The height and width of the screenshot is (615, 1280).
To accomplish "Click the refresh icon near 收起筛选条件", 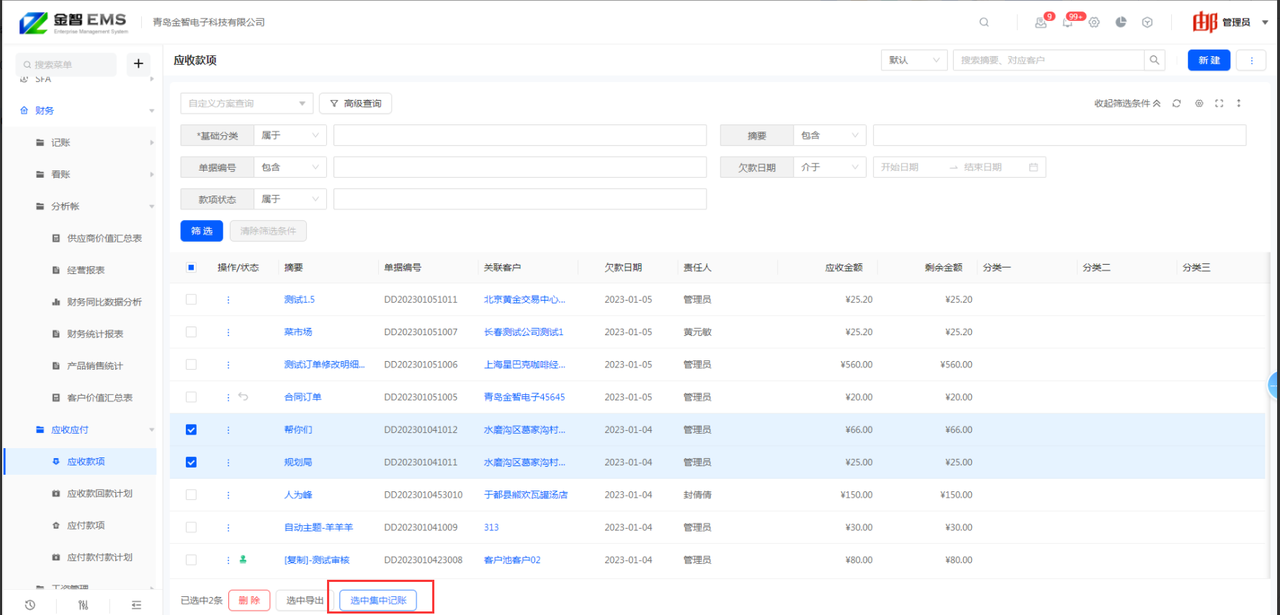I will (1177, 103).
